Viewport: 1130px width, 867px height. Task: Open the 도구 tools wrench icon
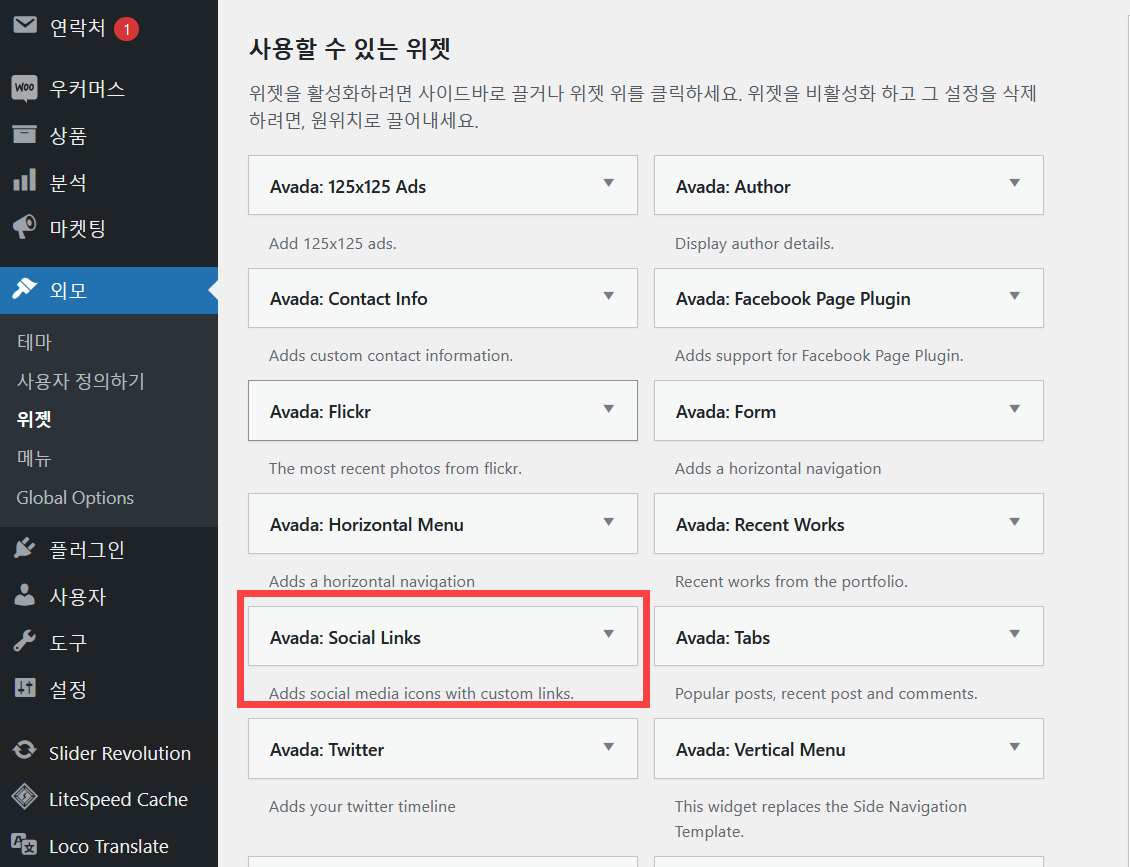pos(25,642)
